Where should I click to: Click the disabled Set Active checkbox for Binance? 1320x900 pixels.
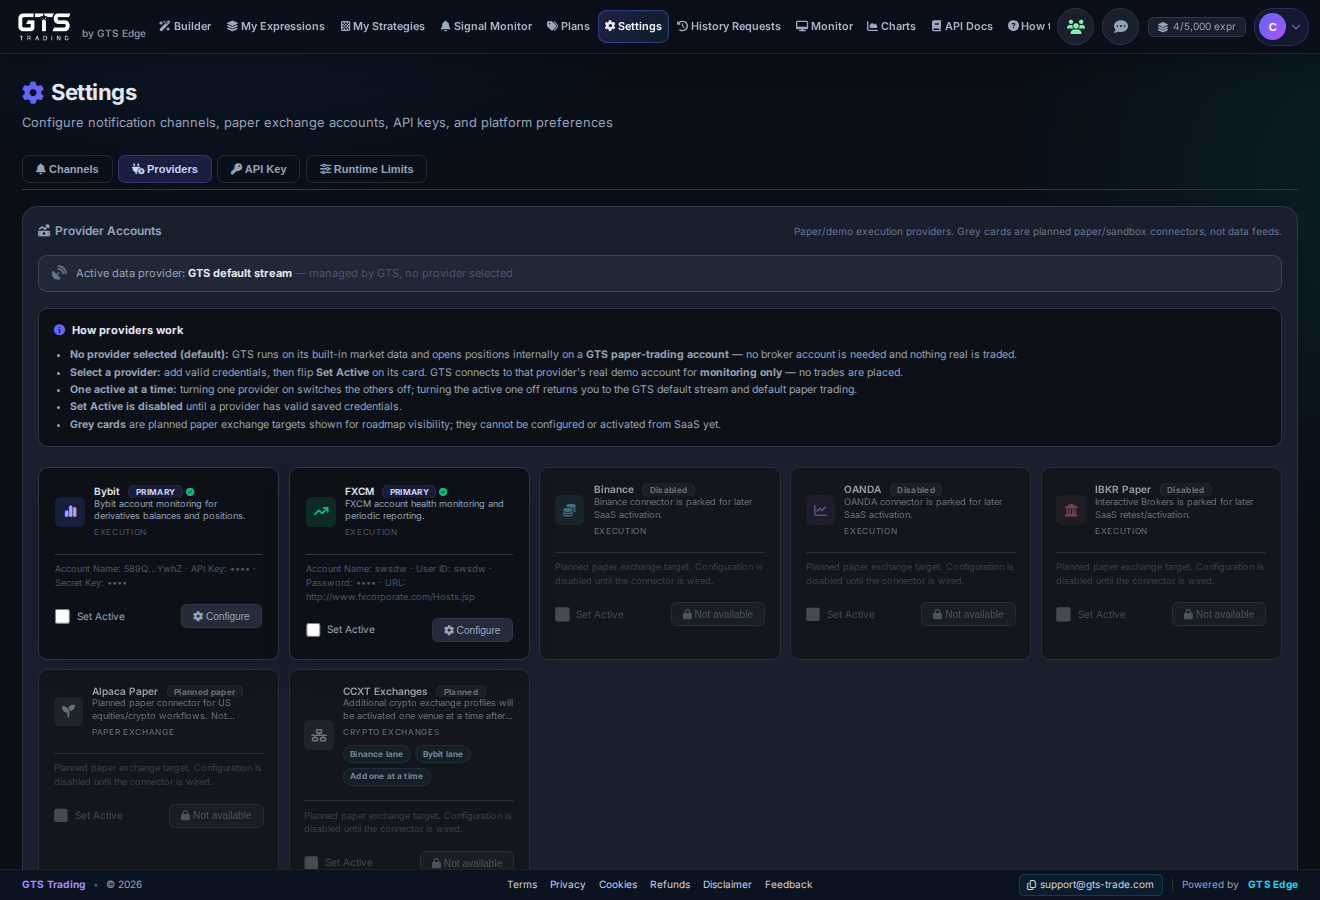562,615
